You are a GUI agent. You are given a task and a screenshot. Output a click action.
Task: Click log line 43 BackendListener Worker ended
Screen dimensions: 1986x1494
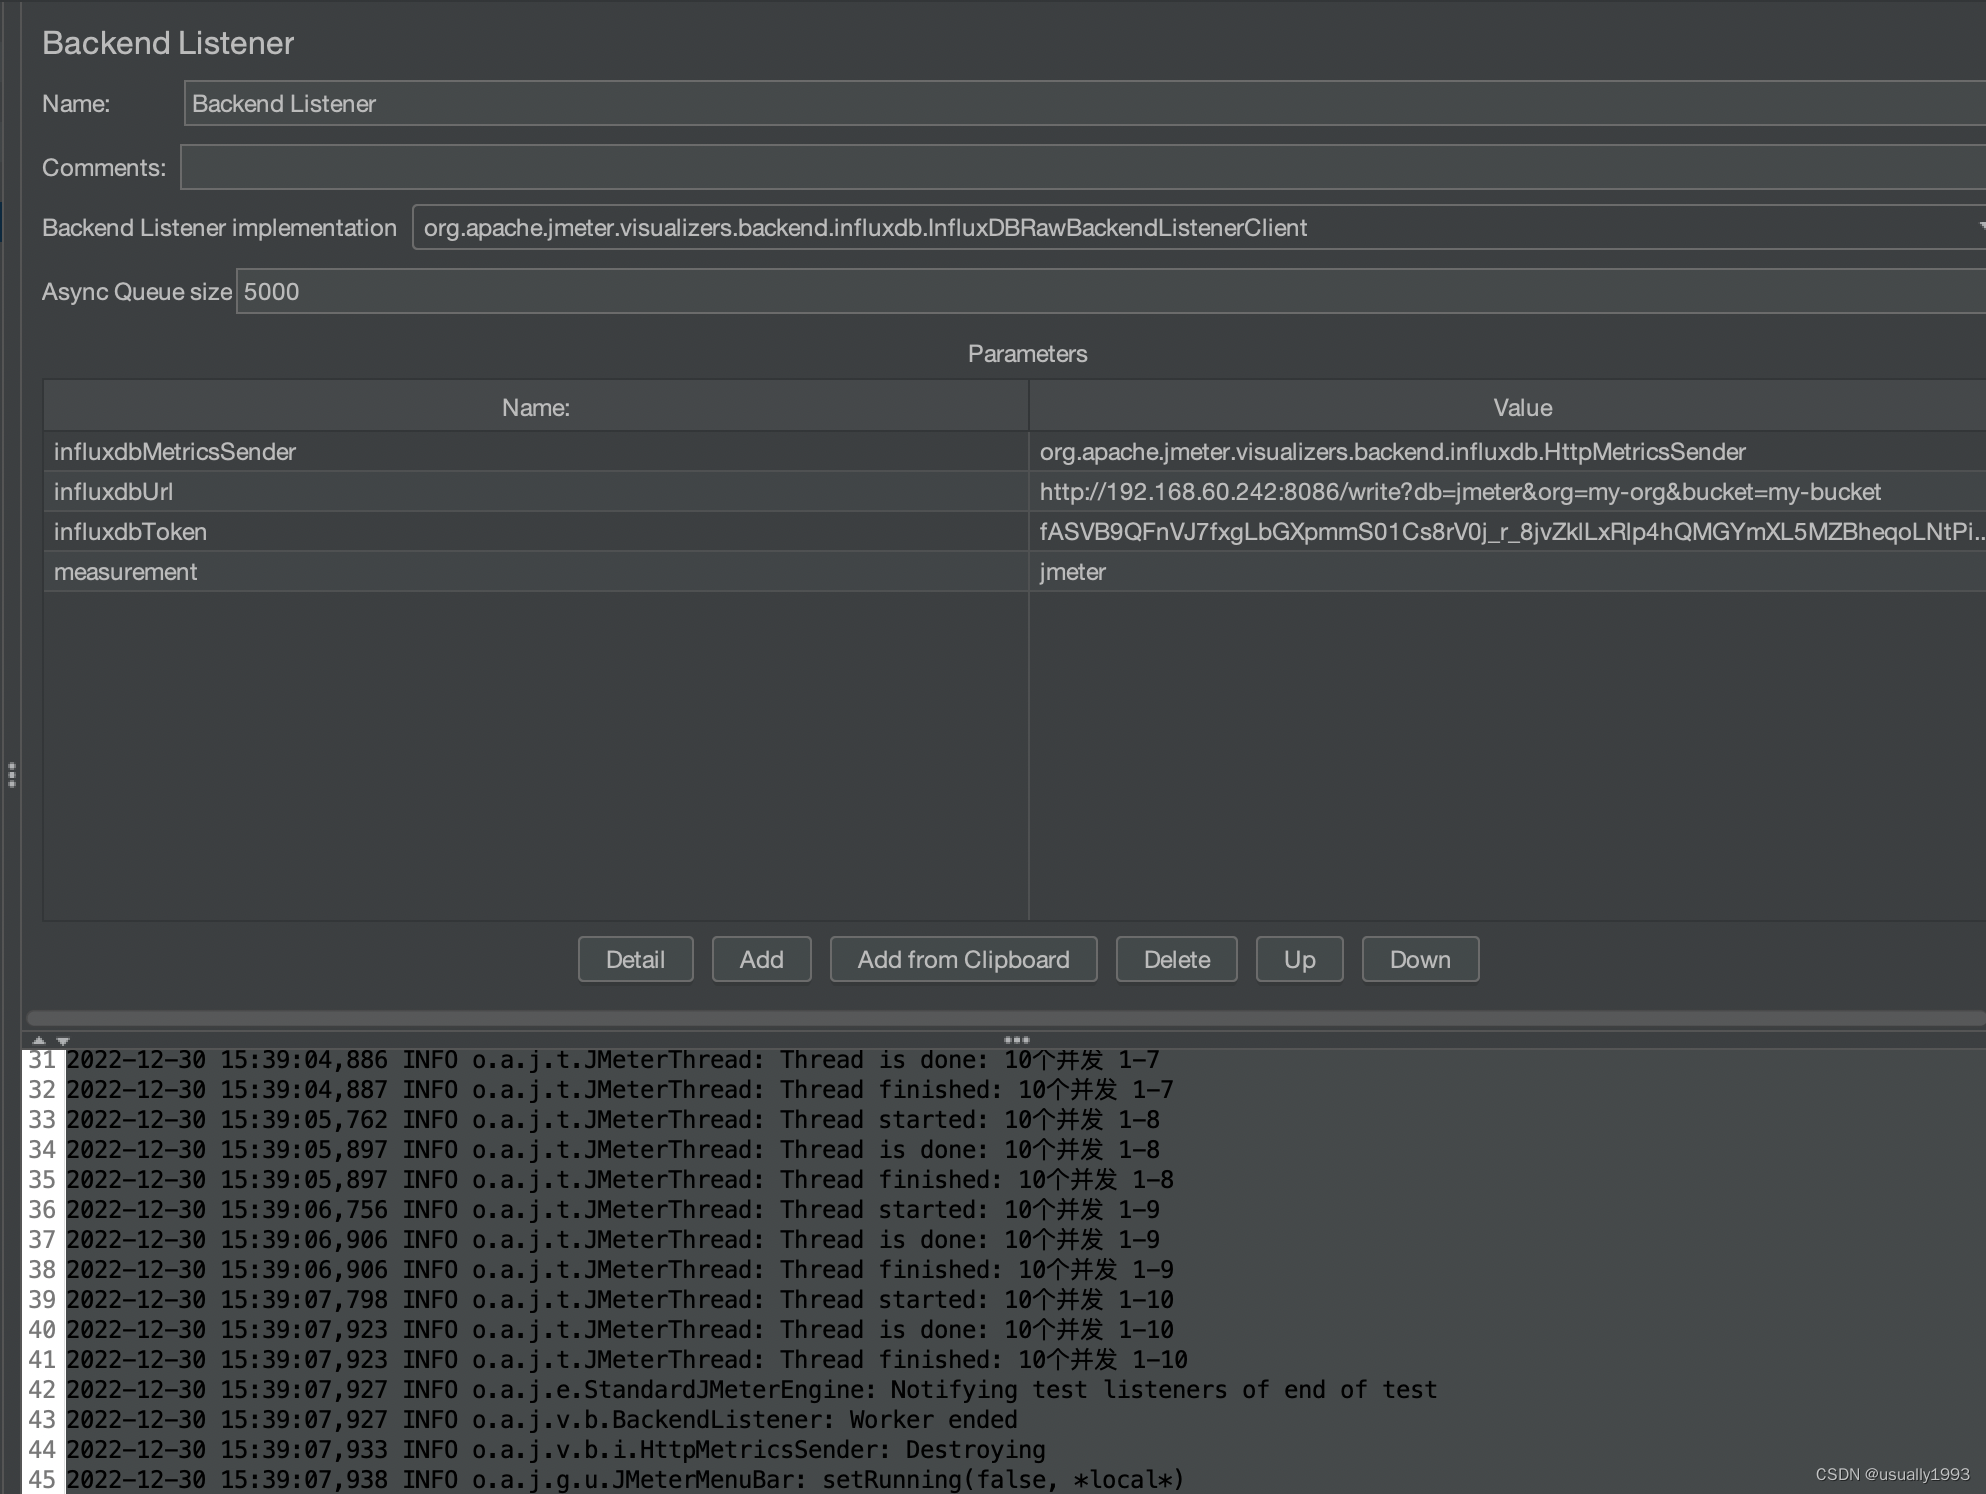click(542, 1419)
